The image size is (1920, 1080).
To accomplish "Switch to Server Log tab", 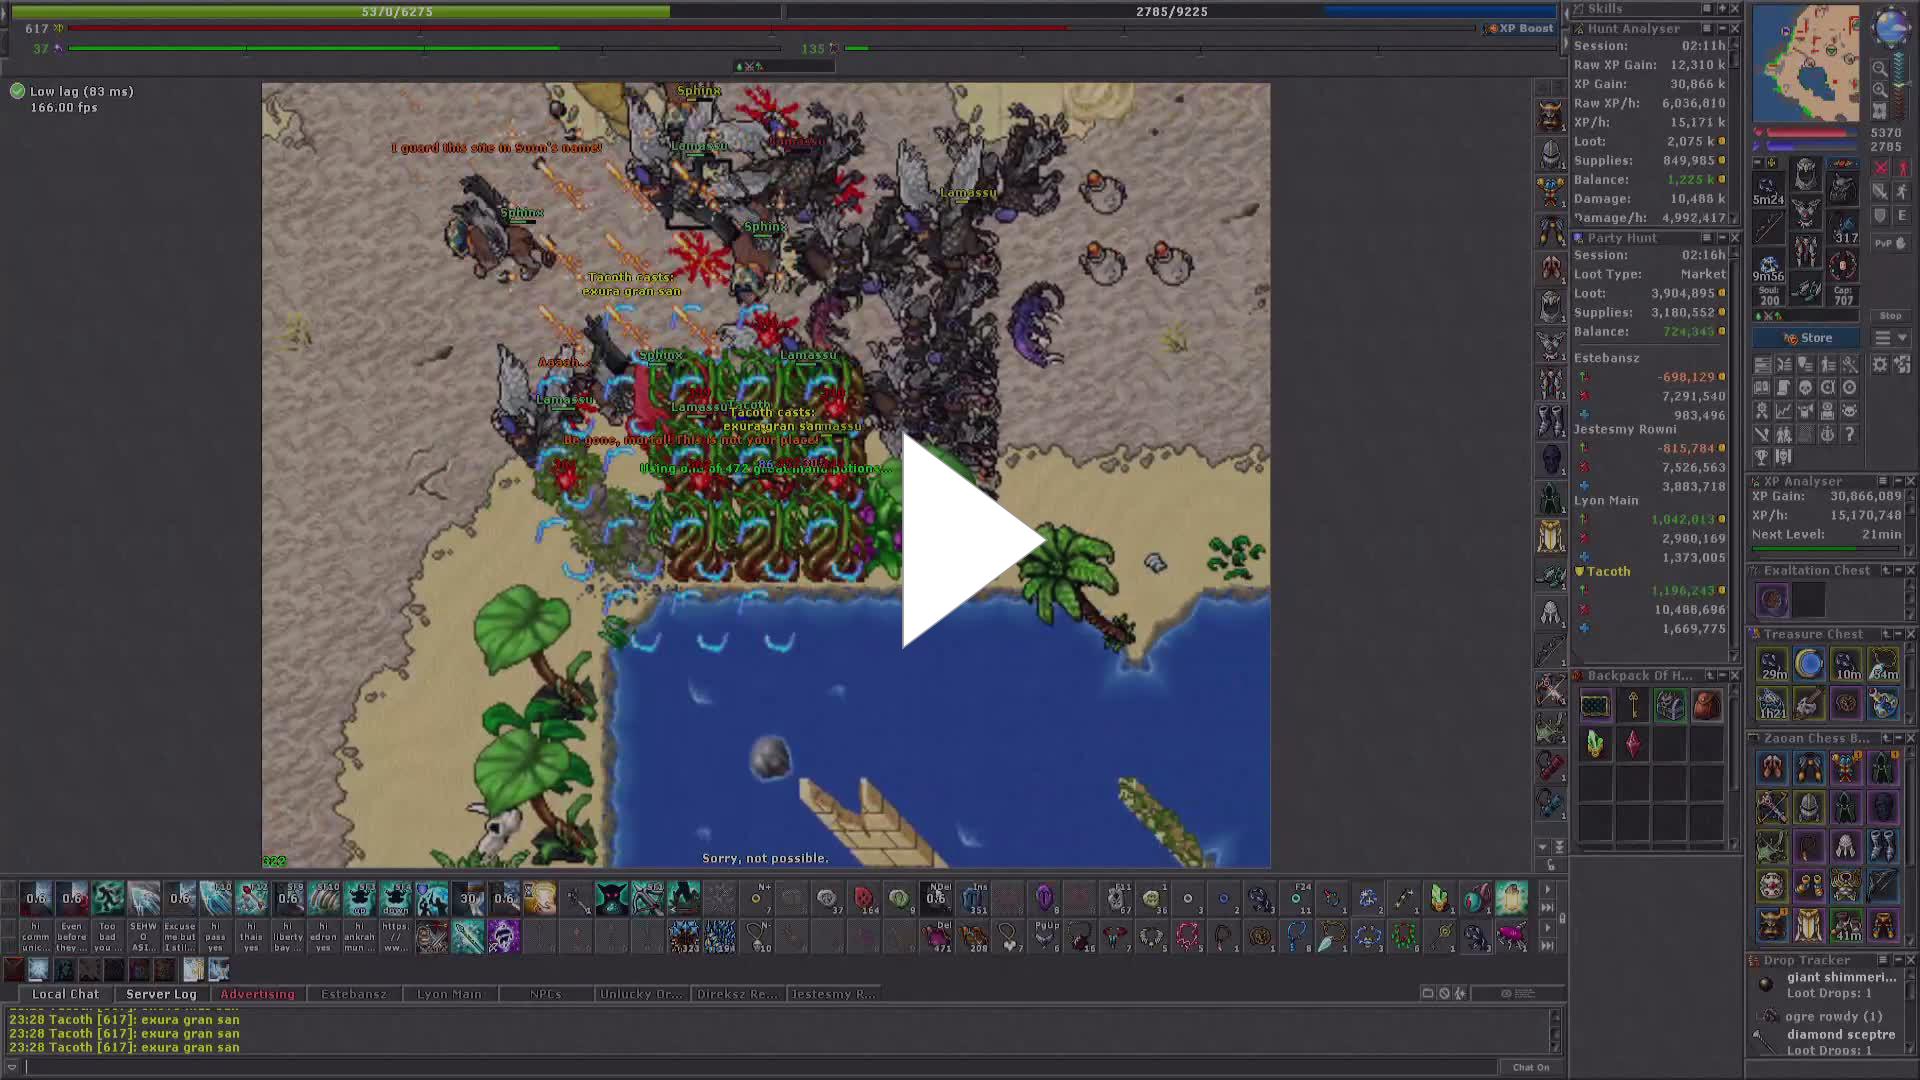I will pyautogui.click(x=161, y=994).
